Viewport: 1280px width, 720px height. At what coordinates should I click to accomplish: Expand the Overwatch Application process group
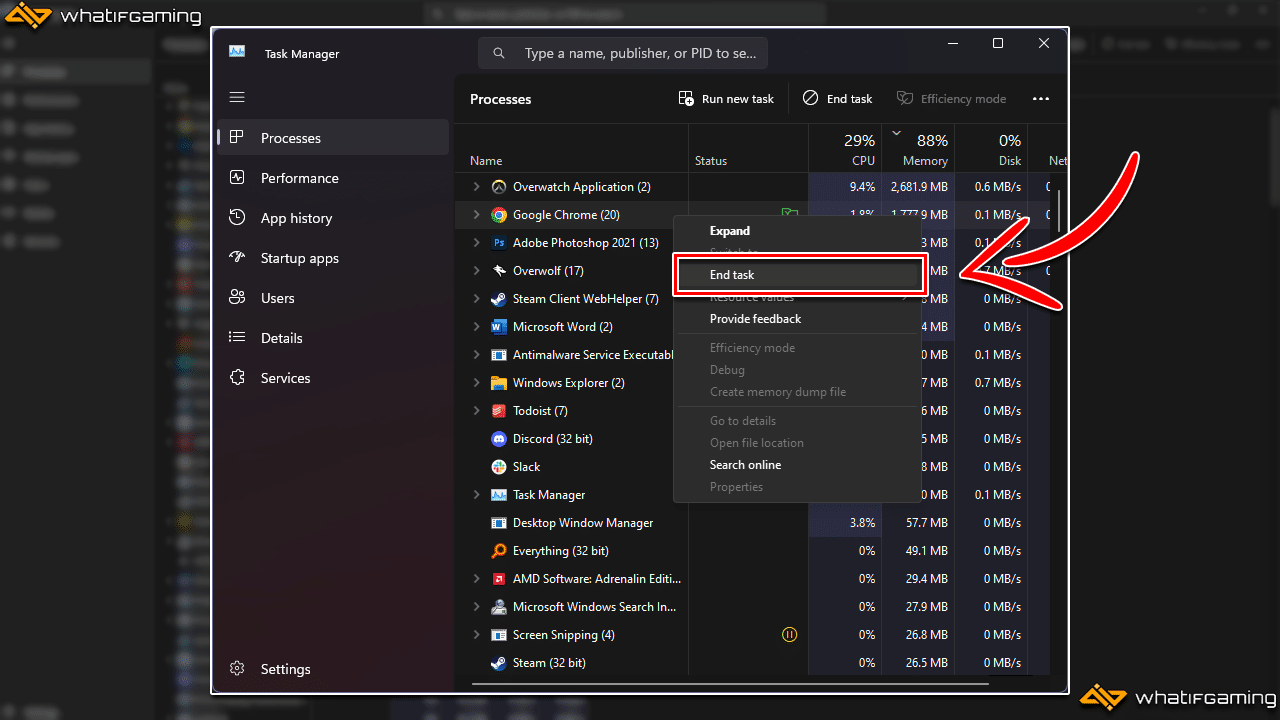tap(476, 187)
